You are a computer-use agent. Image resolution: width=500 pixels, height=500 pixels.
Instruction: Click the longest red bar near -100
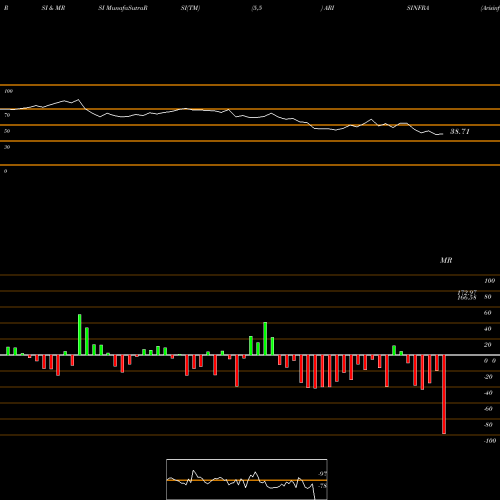tap(444, 394)
